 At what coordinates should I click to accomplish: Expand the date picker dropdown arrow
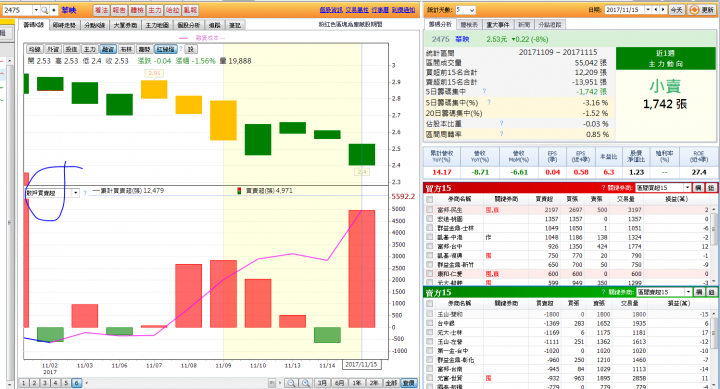648,10
